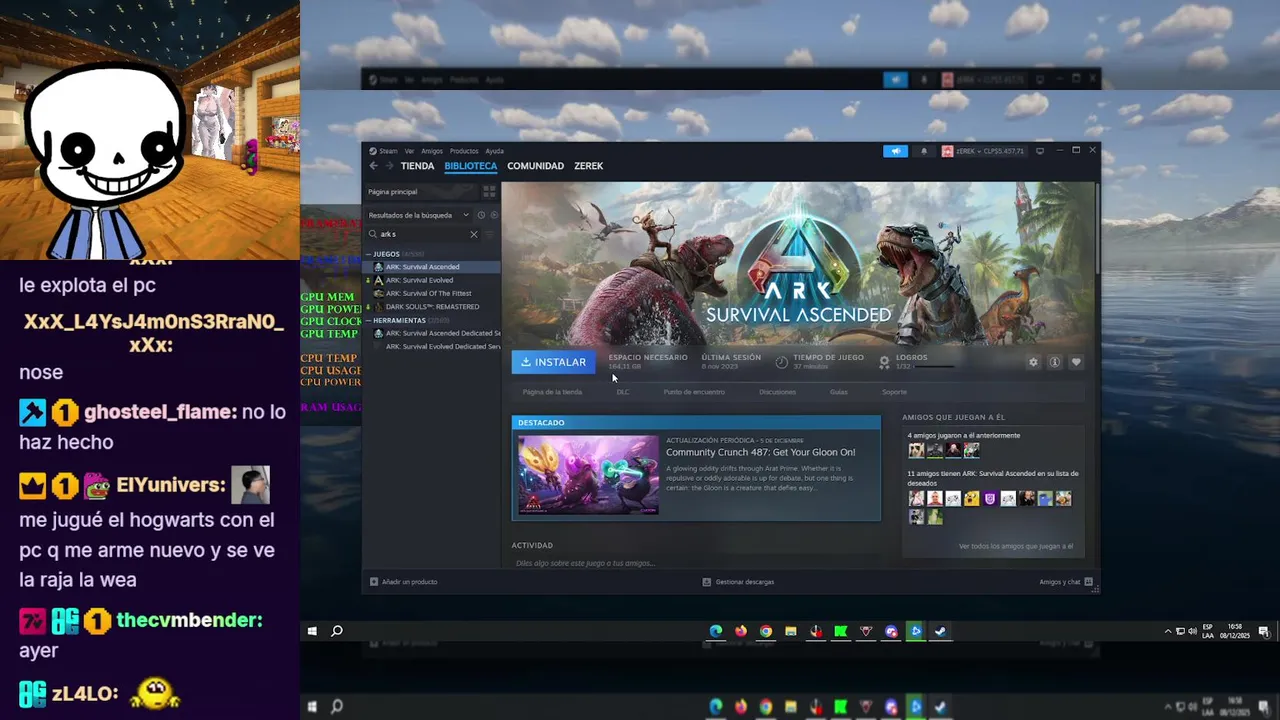The image size is (1280, 720).
Task: Click the activity text box about this game
Action: point(695,563)
